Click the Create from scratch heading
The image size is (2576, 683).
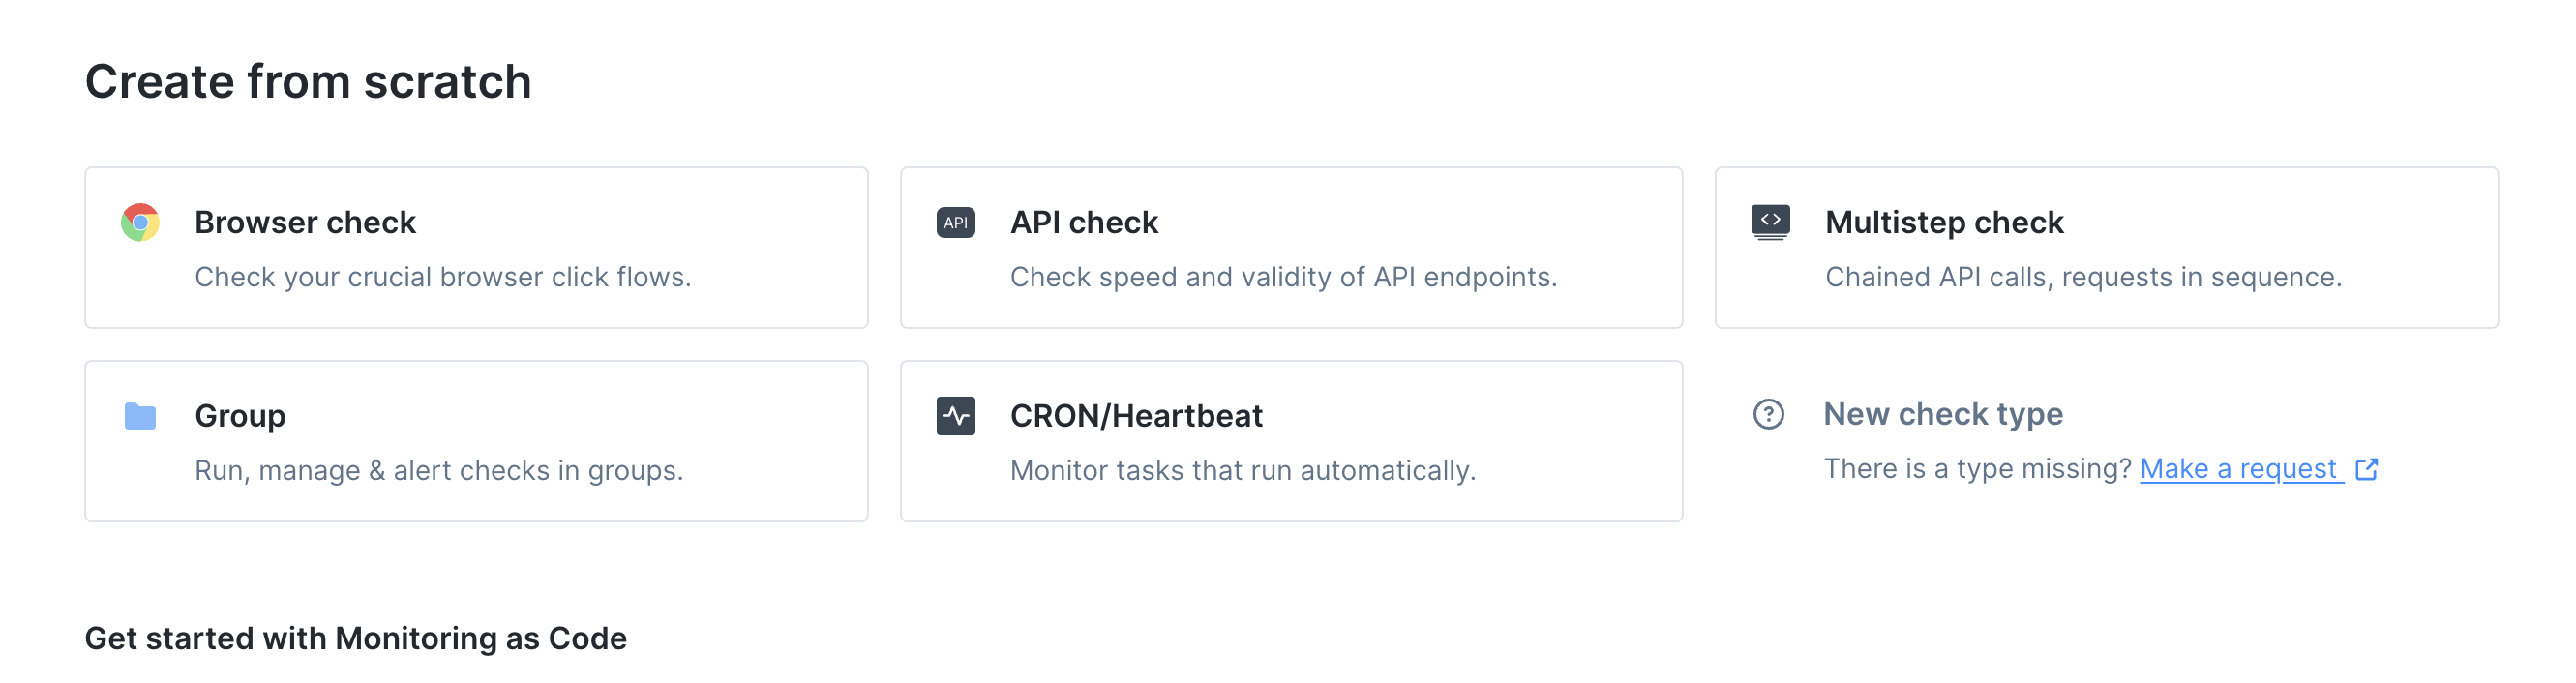pos(309,81)
